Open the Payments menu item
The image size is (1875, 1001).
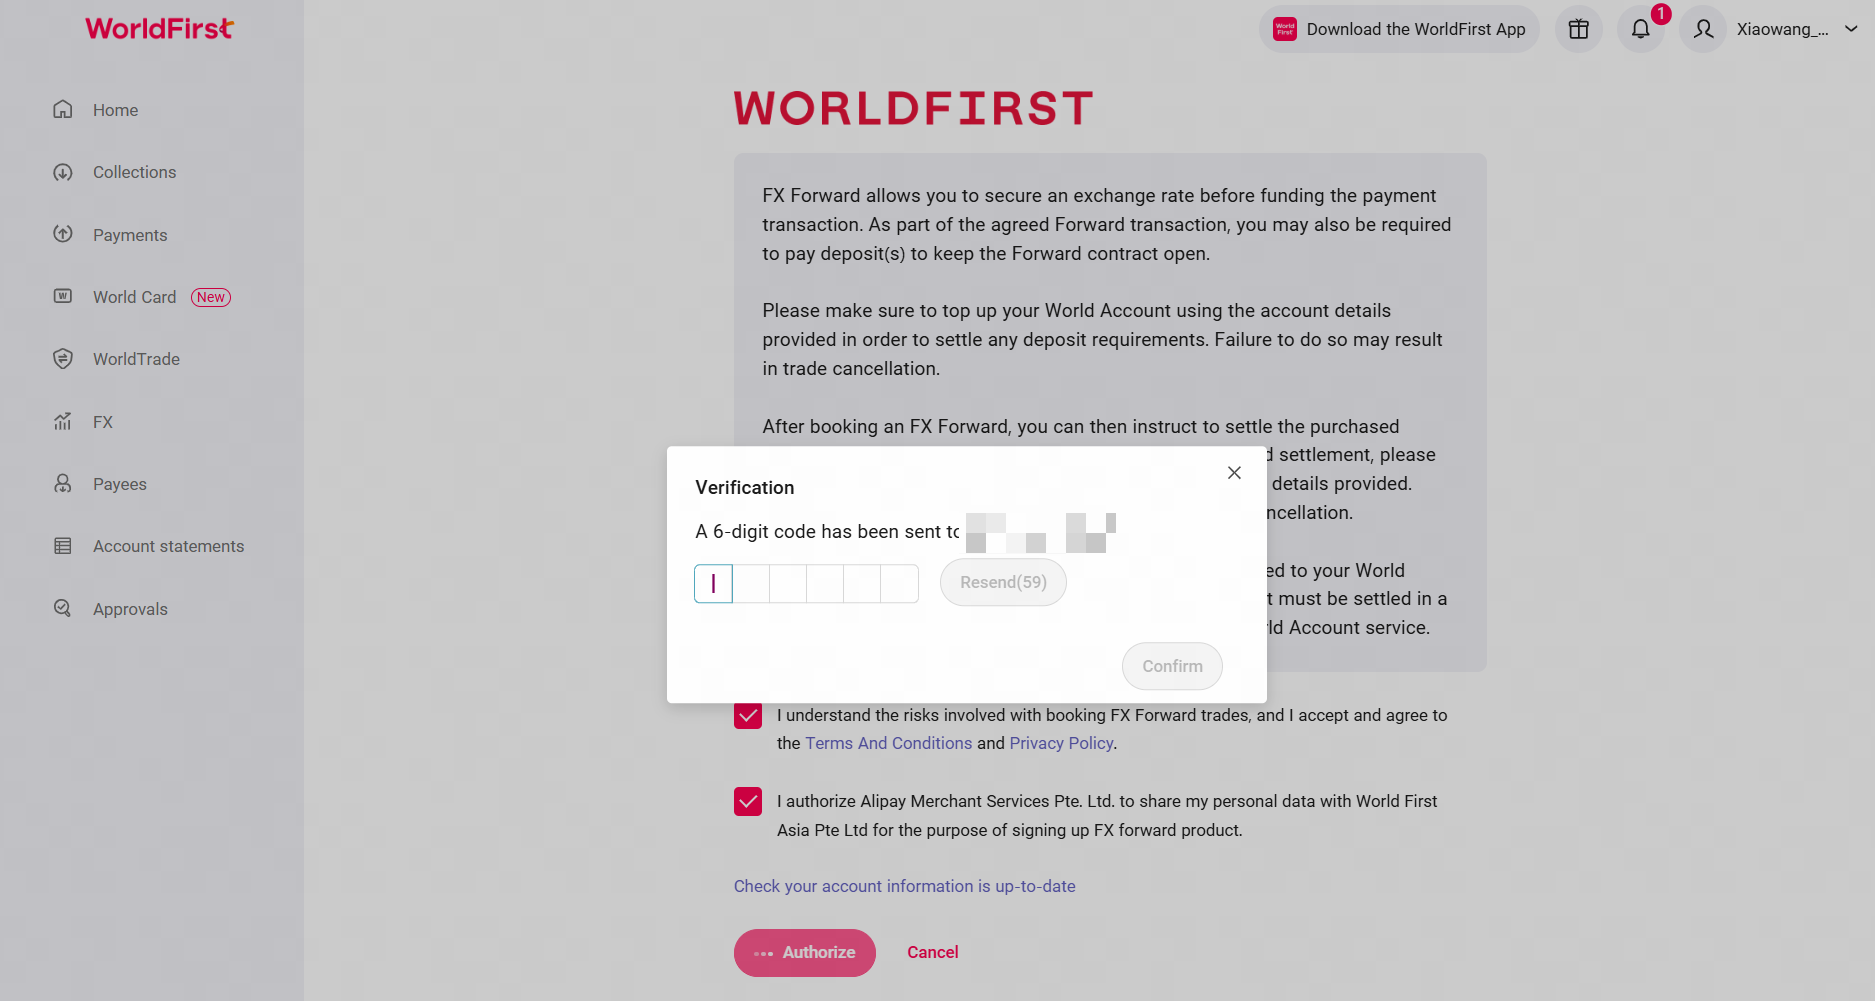[130, 235]
